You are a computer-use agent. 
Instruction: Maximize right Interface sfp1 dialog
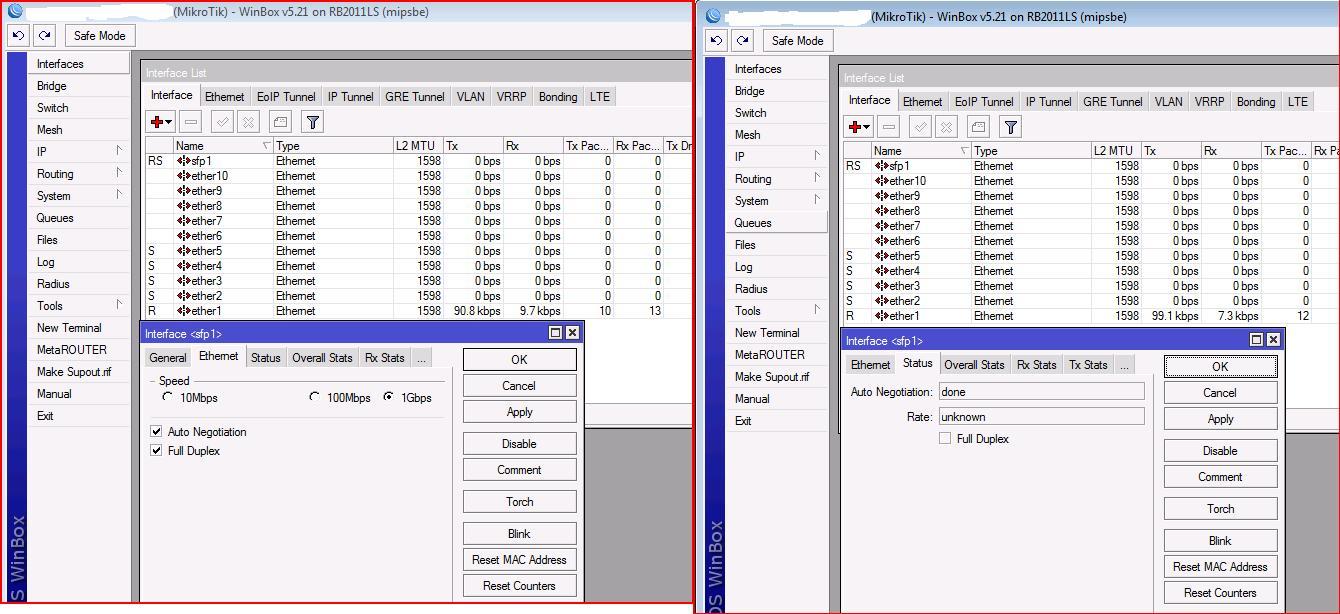(1257, 340)
